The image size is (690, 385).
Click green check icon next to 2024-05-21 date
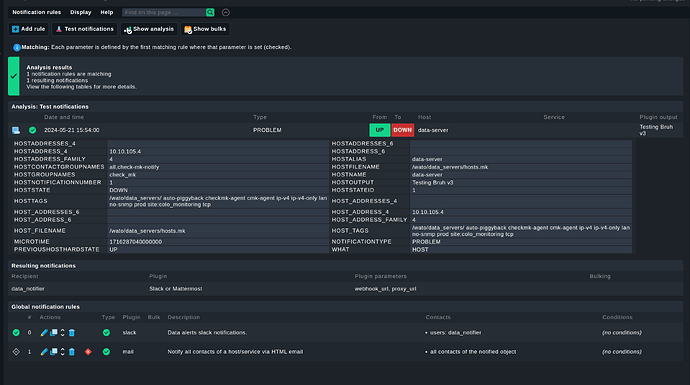click(x=33, y=130)
